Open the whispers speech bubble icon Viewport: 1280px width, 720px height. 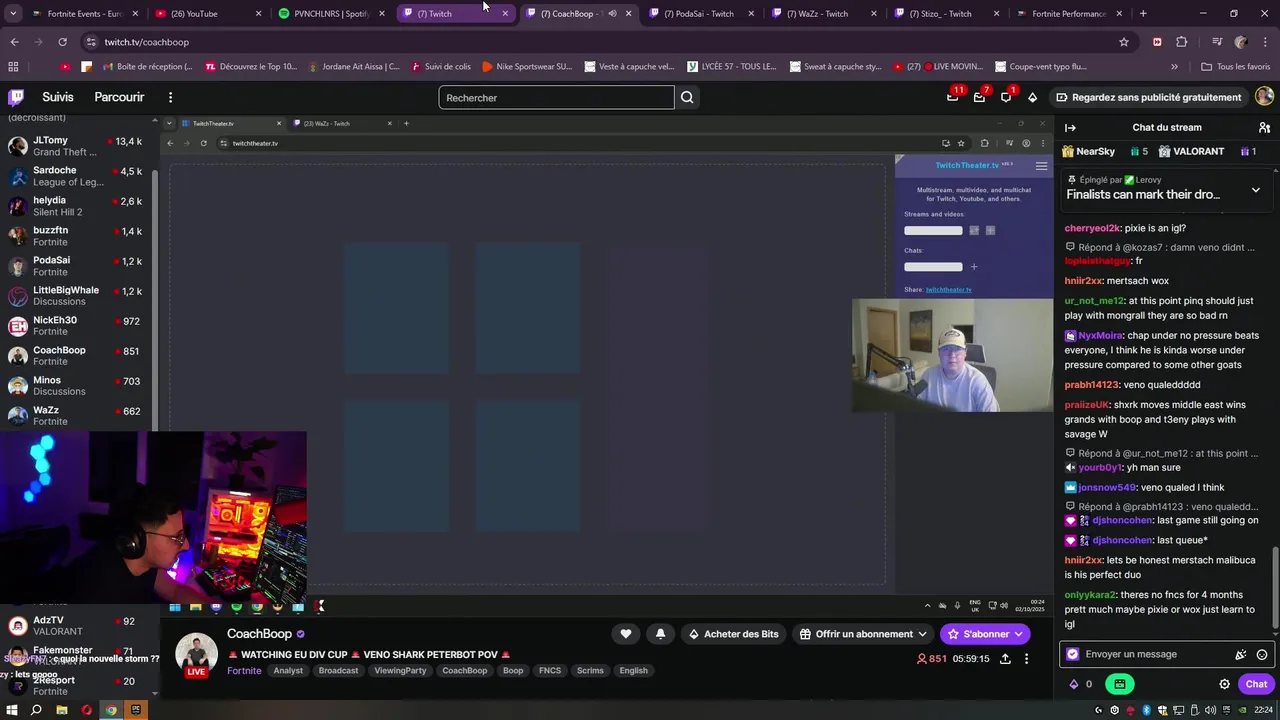pyautogui.click(x=1006, y=97)
